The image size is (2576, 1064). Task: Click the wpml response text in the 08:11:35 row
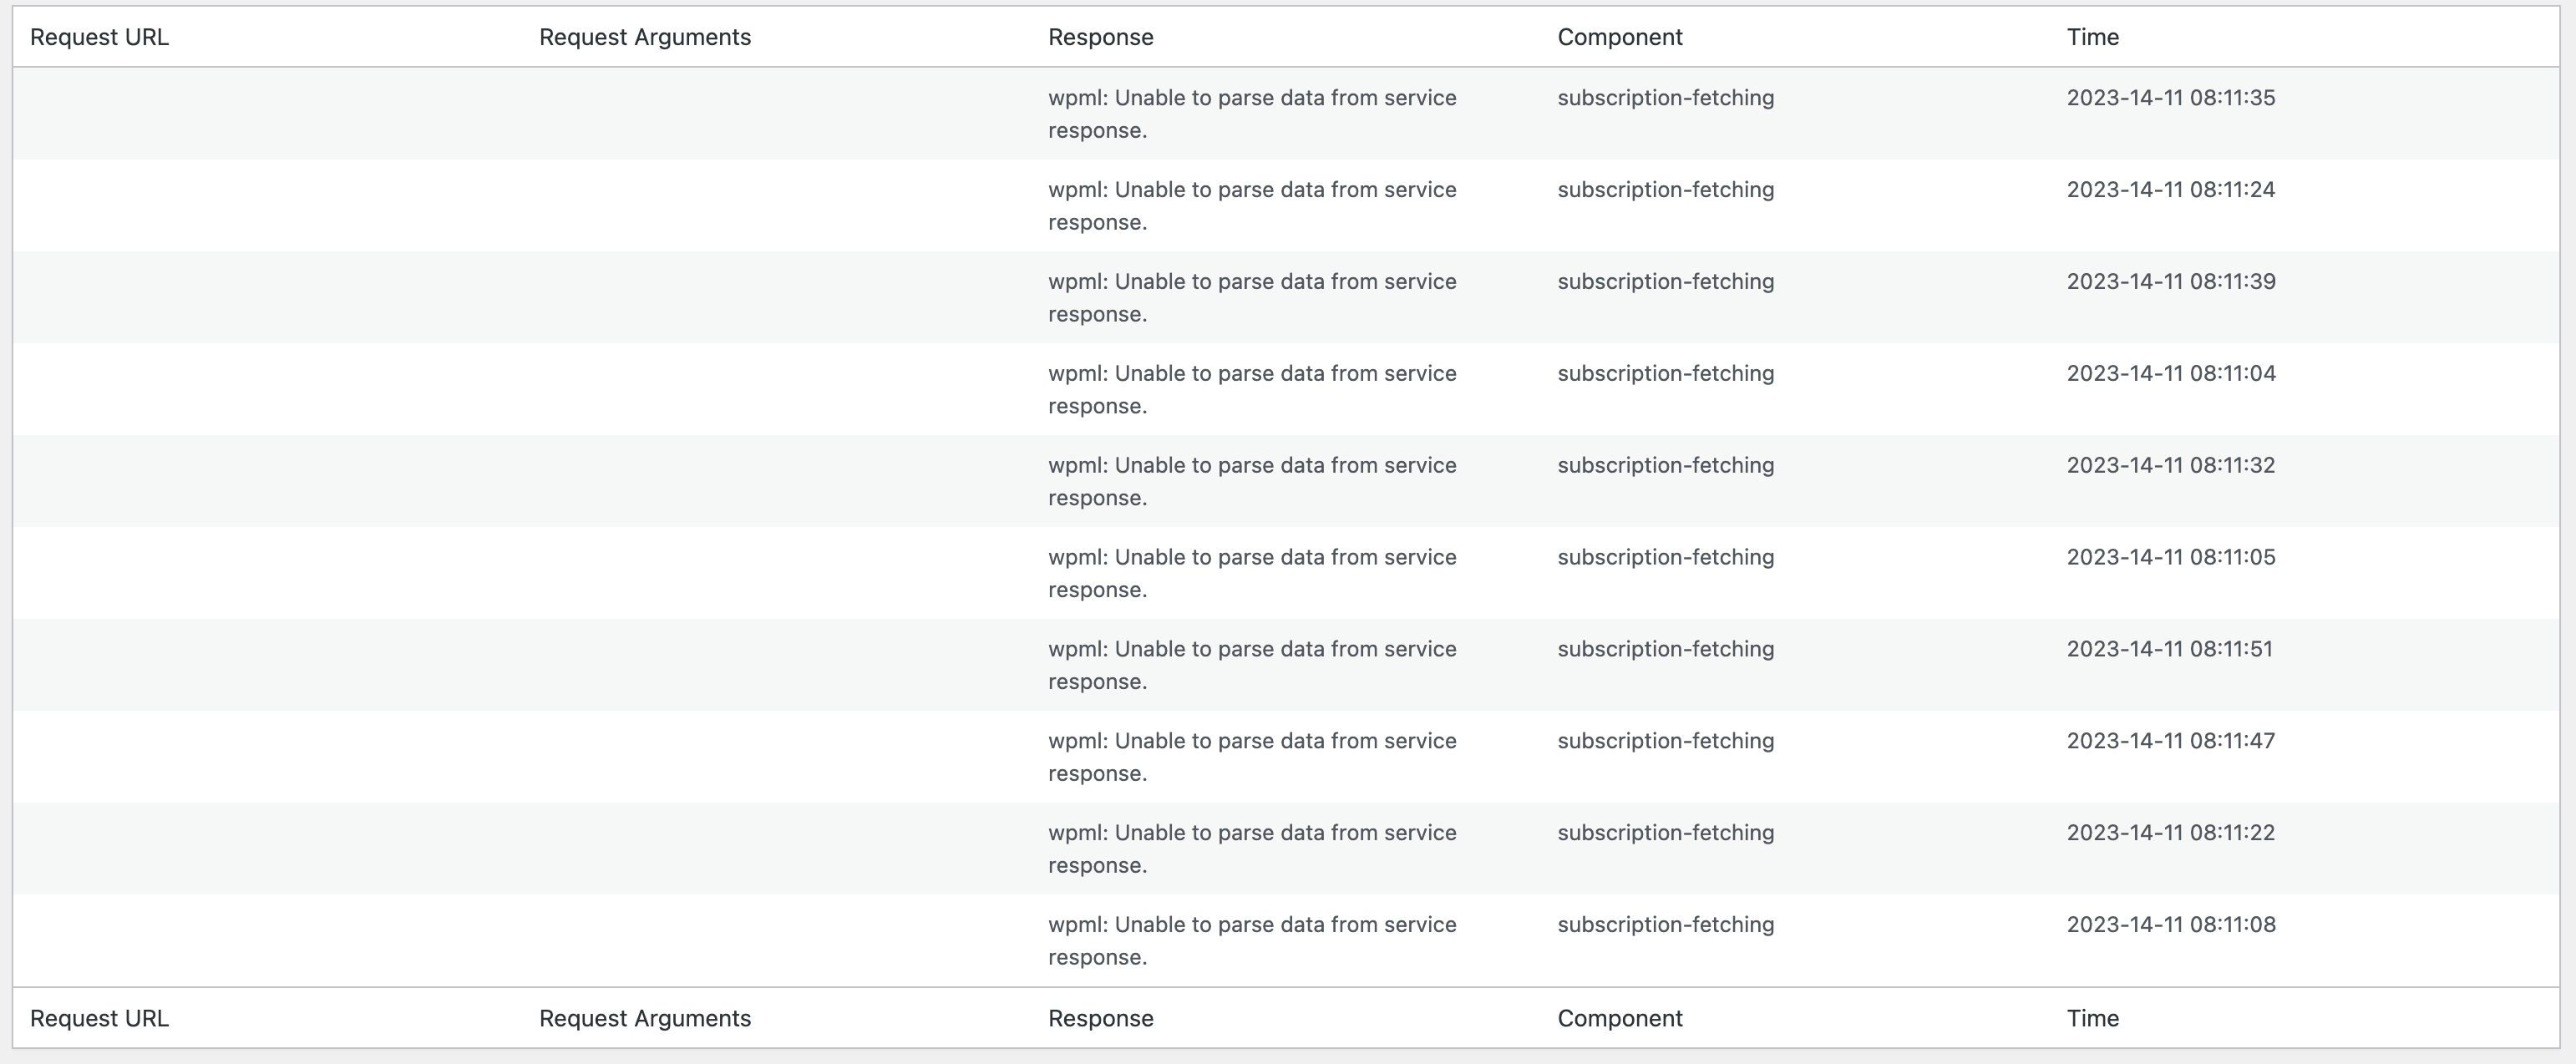[1252, 114]
